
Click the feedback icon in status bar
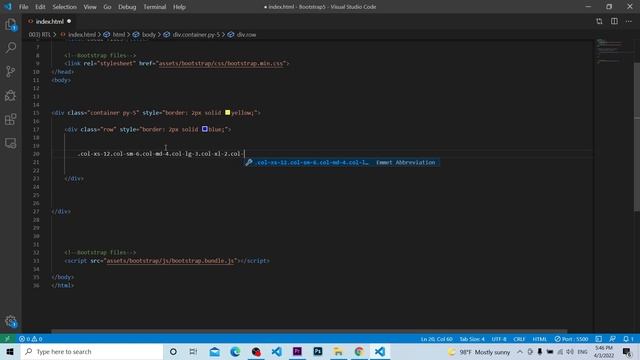click(613, 339)
